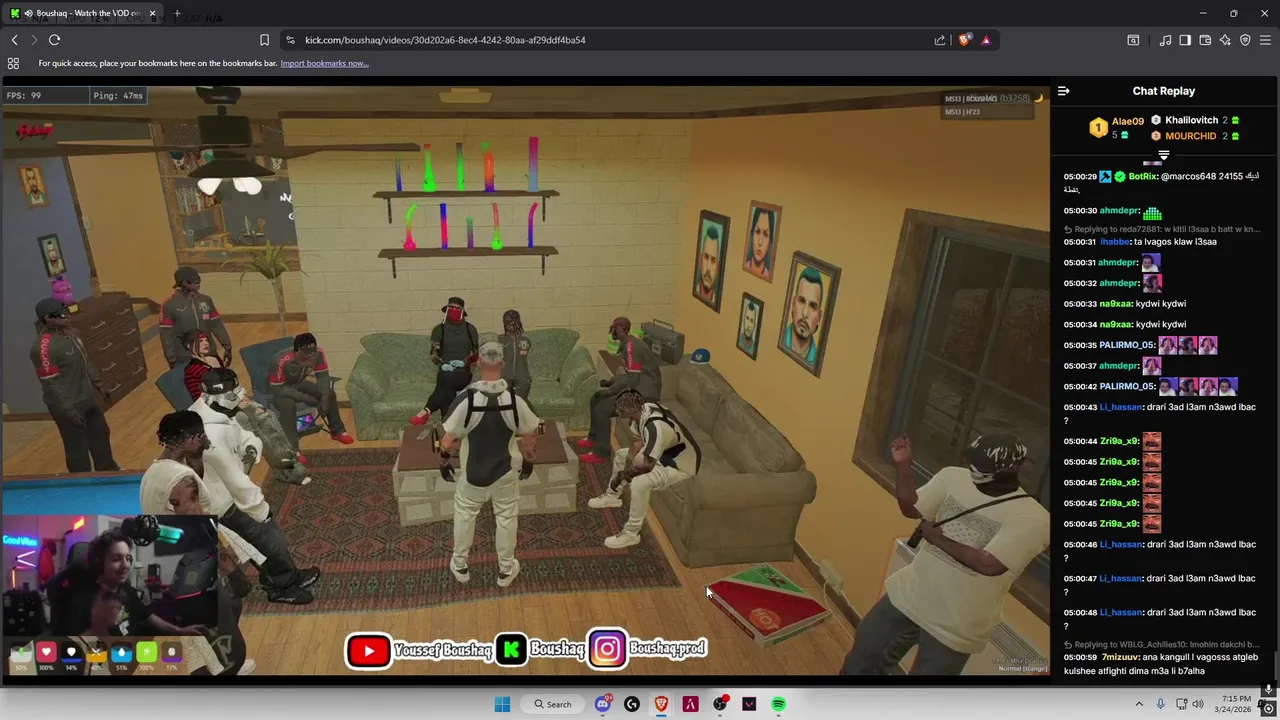Viewport: 1280px width, 720px height.
Task: Open Leo AI sparkle icon
Action: tap(1225, 40)
